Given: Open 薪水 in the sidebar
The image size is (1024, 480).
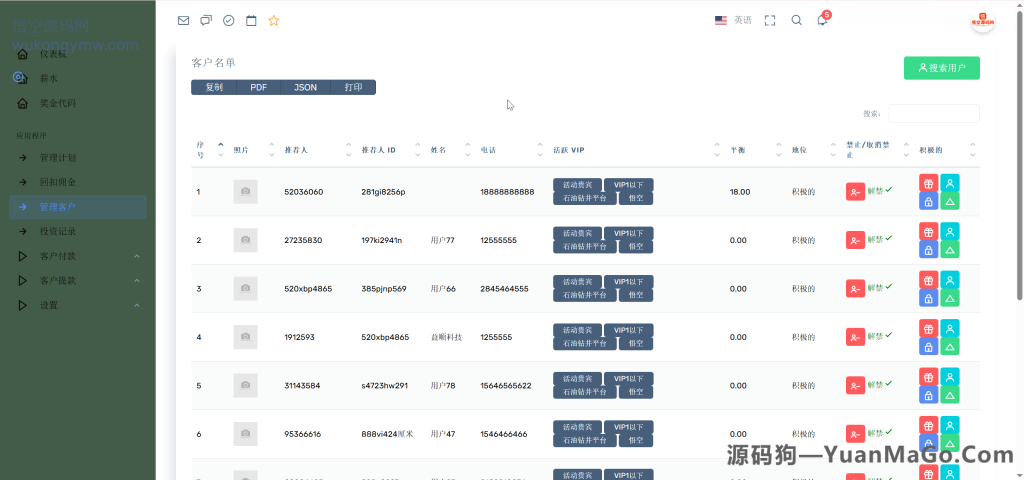Looking at the screenshot, I should 78,78.
